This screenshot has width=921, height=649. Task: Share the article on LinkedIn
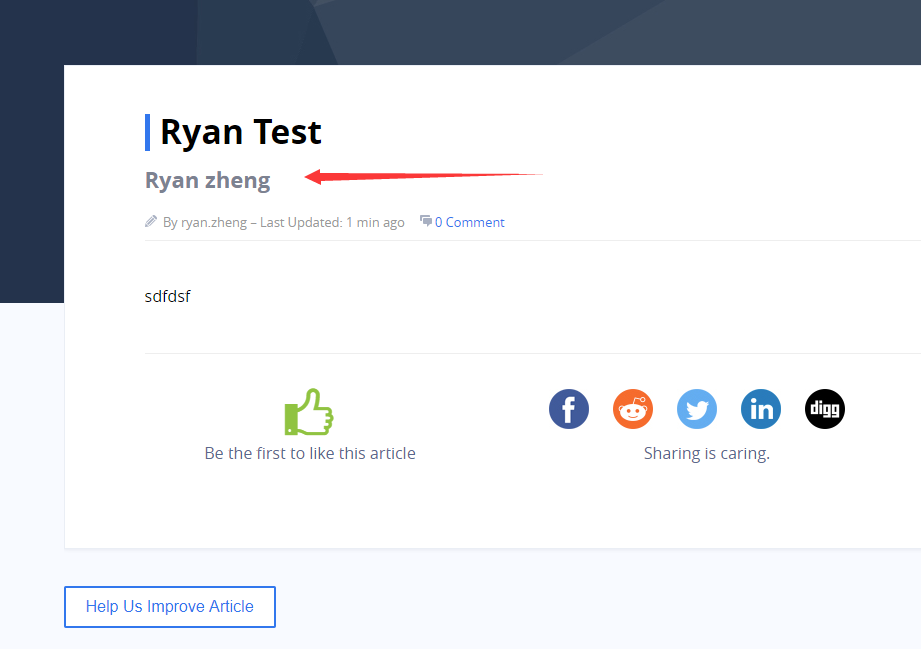(x=761, y=409)
